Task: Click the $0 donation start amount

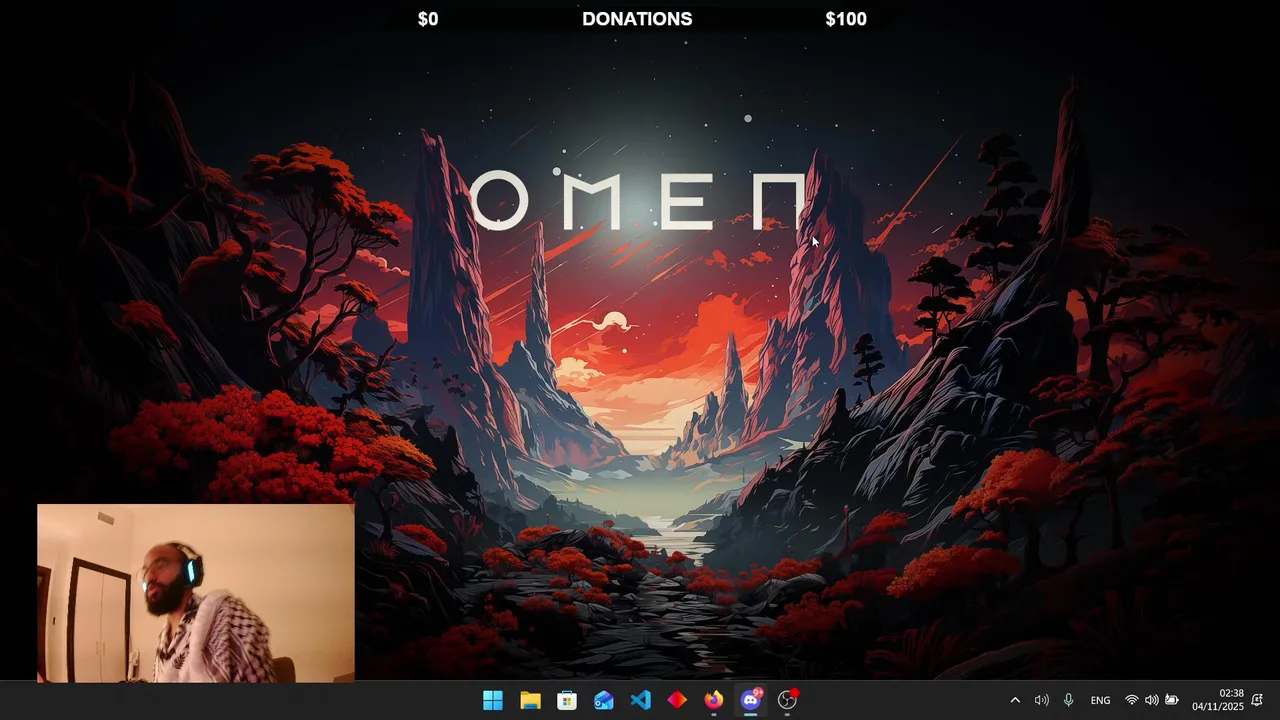Action: tap(428, 19)
